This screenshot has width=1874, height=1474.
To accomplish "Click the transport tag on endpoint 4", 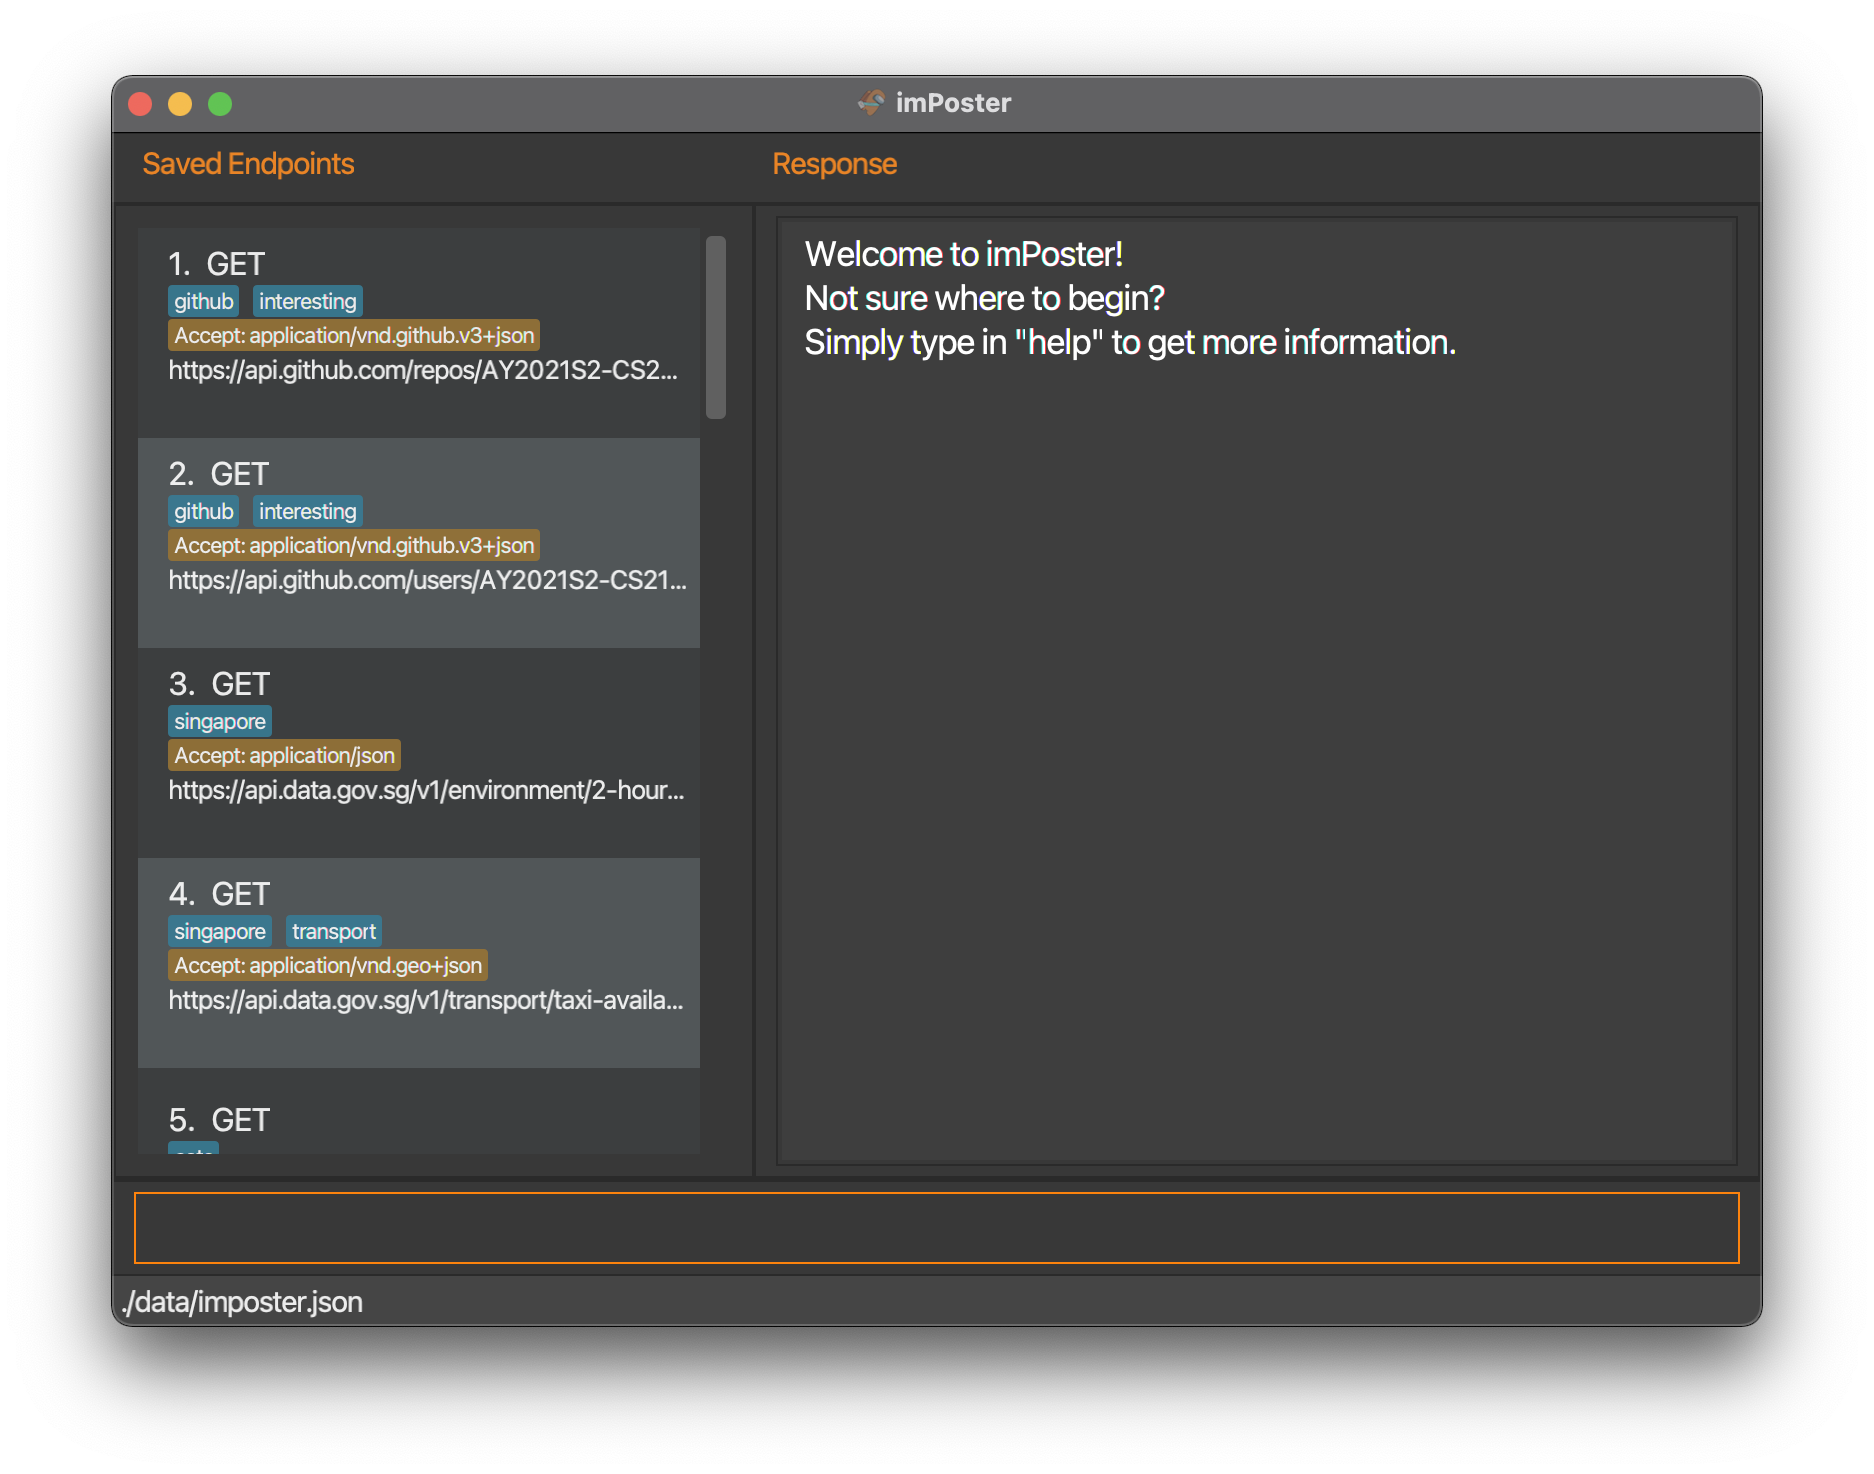I will pos(334,931).
